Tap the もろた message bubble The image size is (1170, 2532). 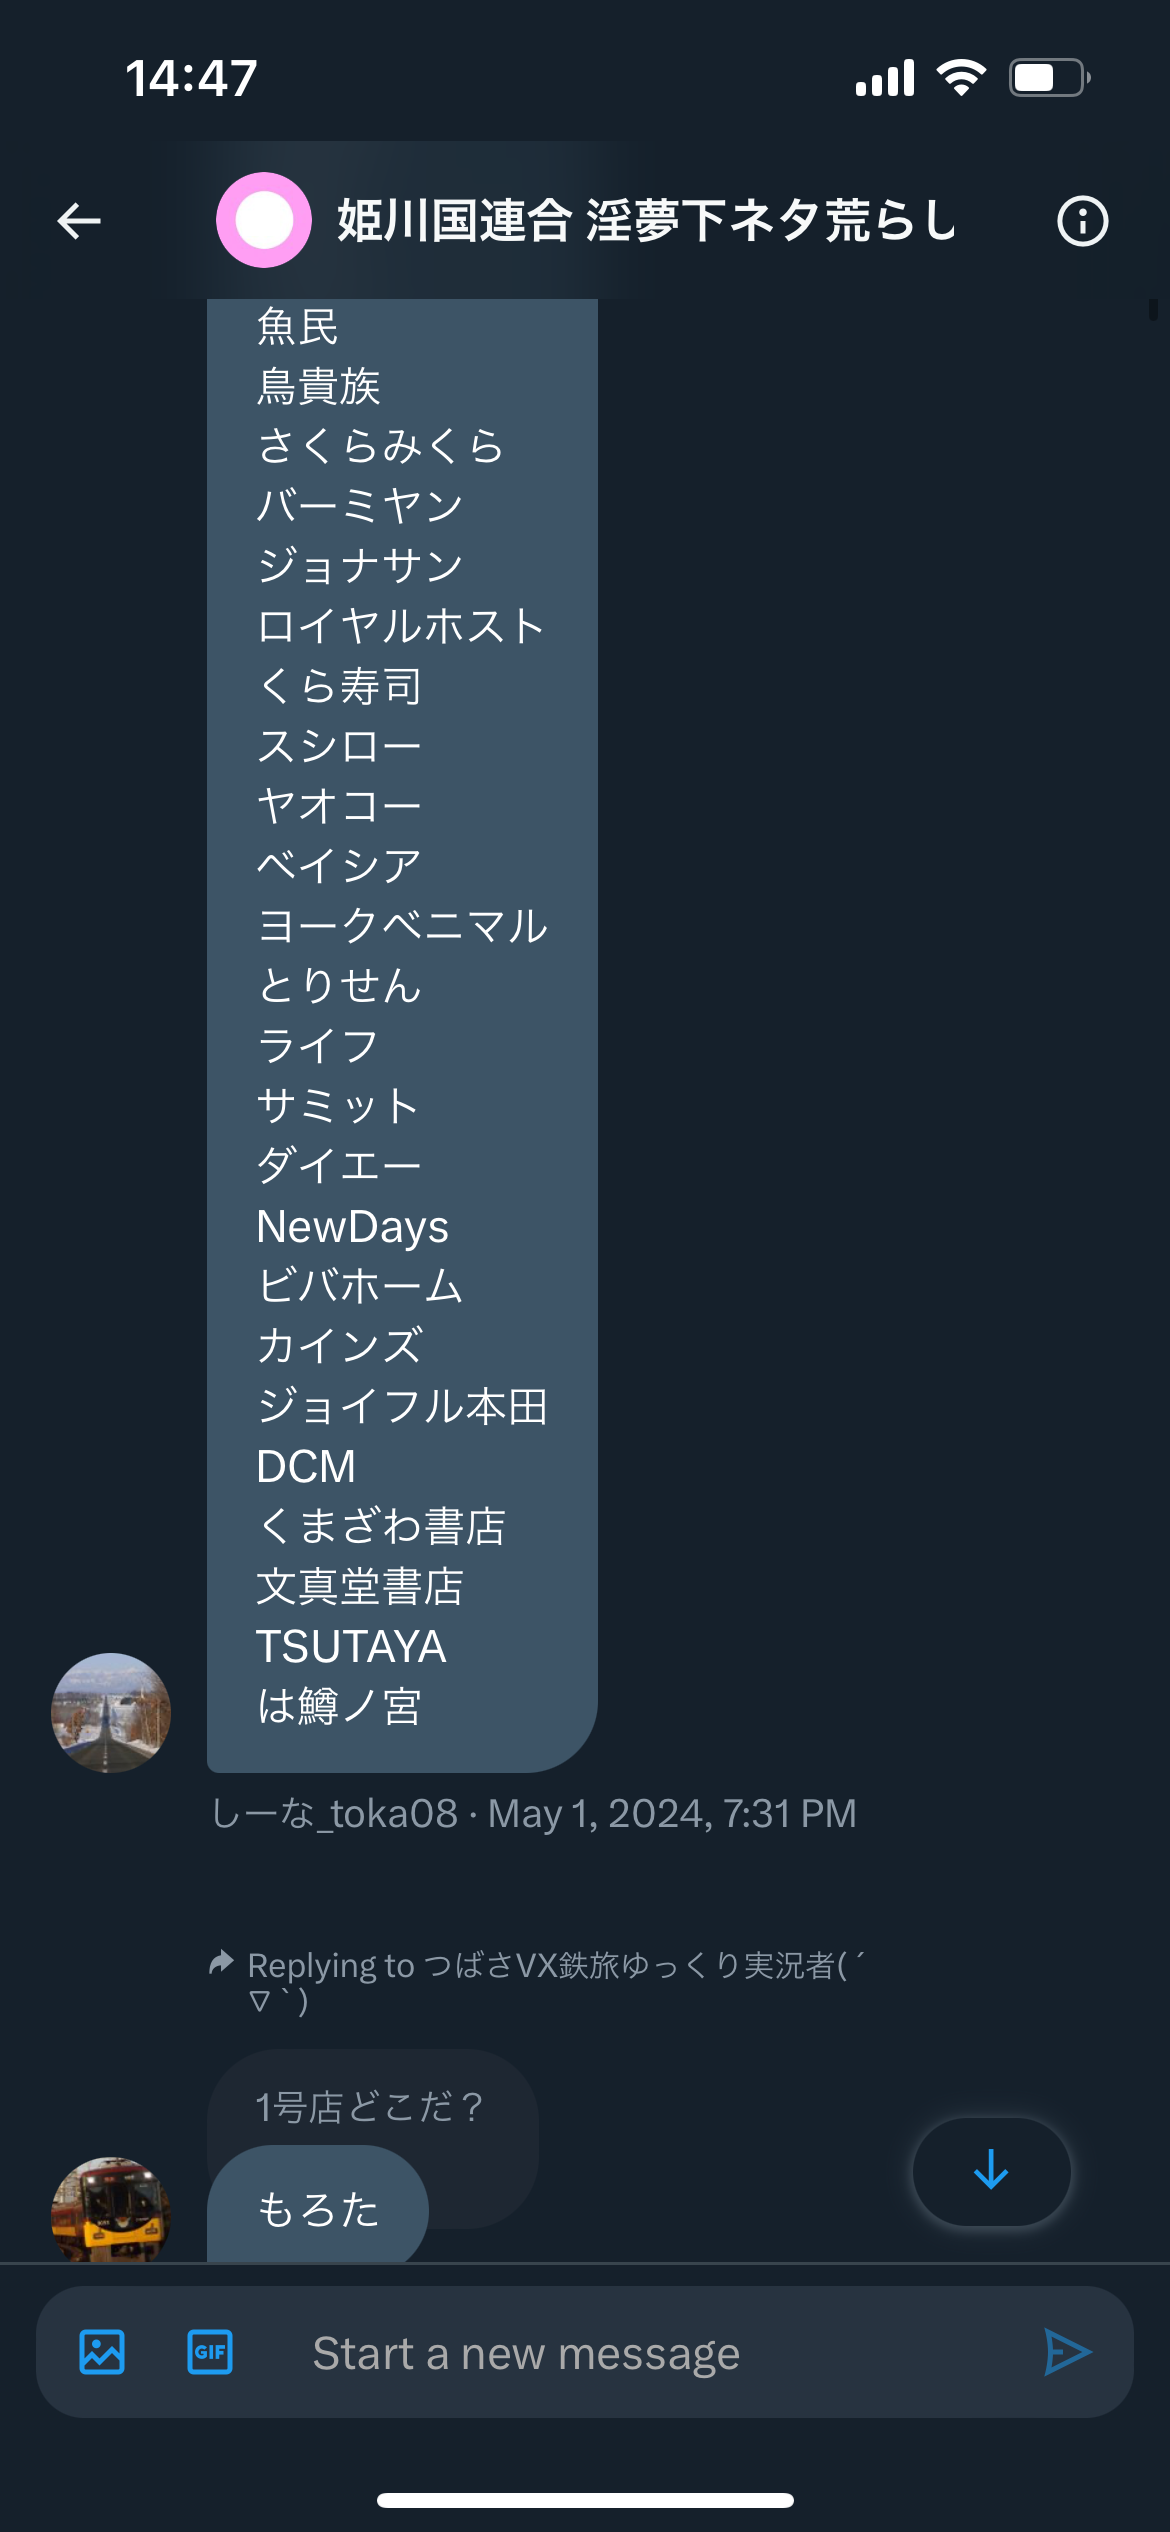pyautogui.click(x=318, y=2207)
